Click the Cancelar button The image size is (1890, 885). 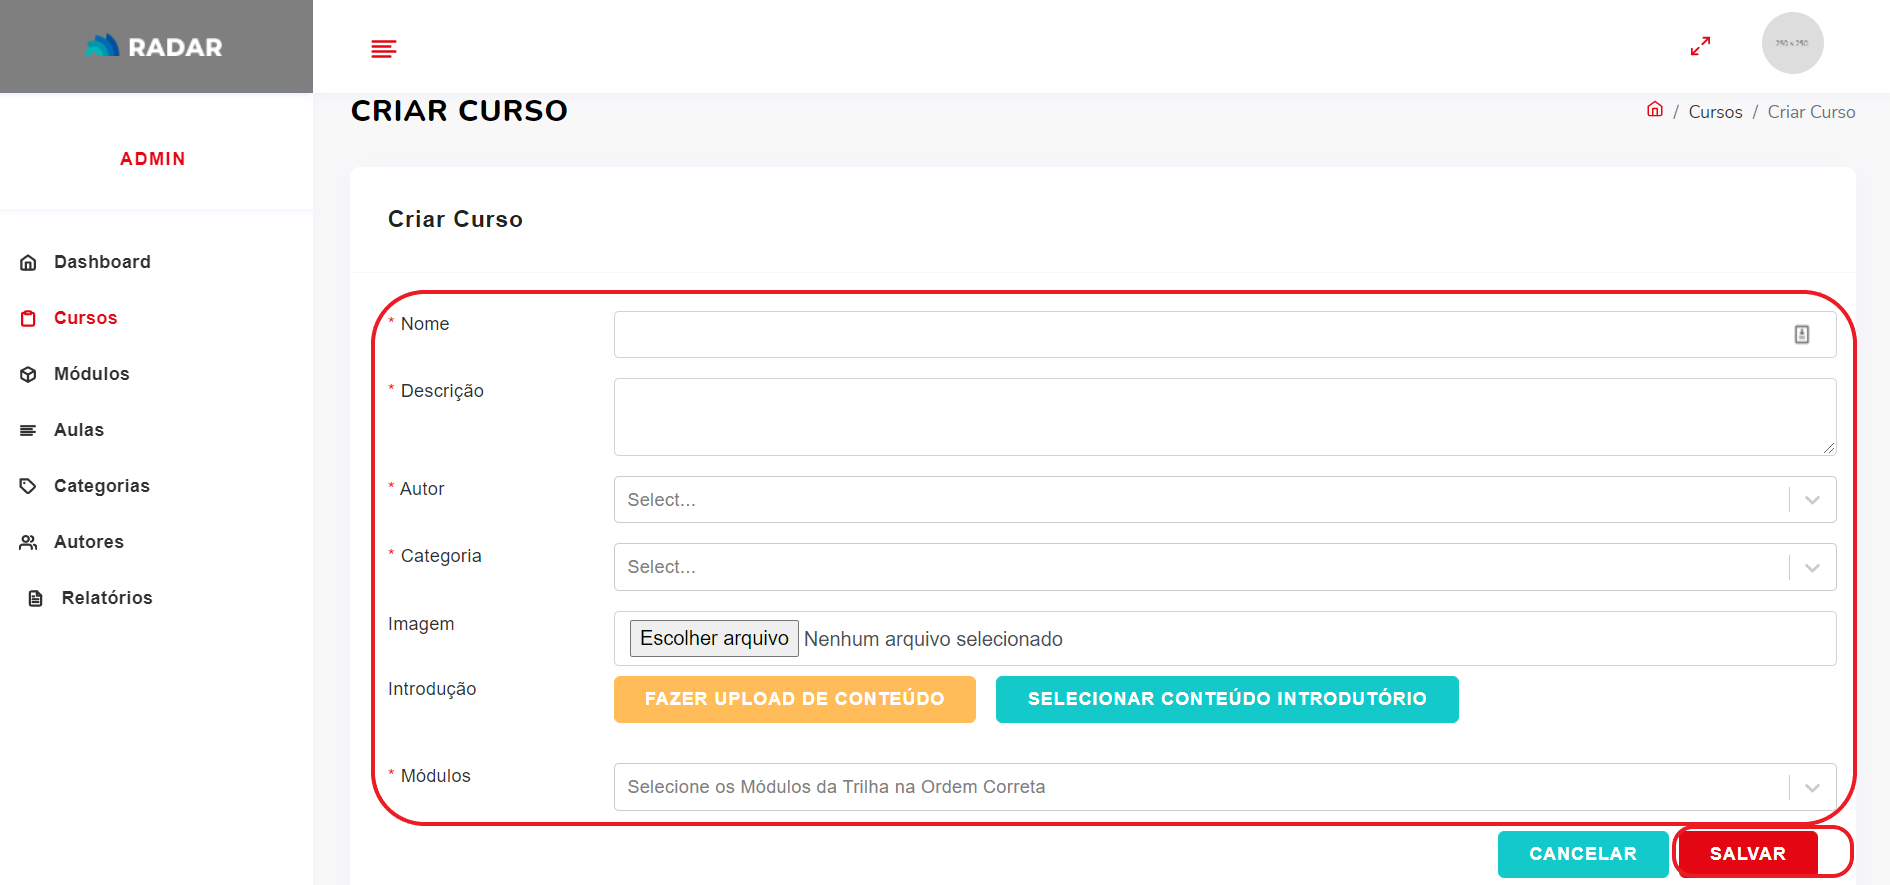(x=1582, y=854)
